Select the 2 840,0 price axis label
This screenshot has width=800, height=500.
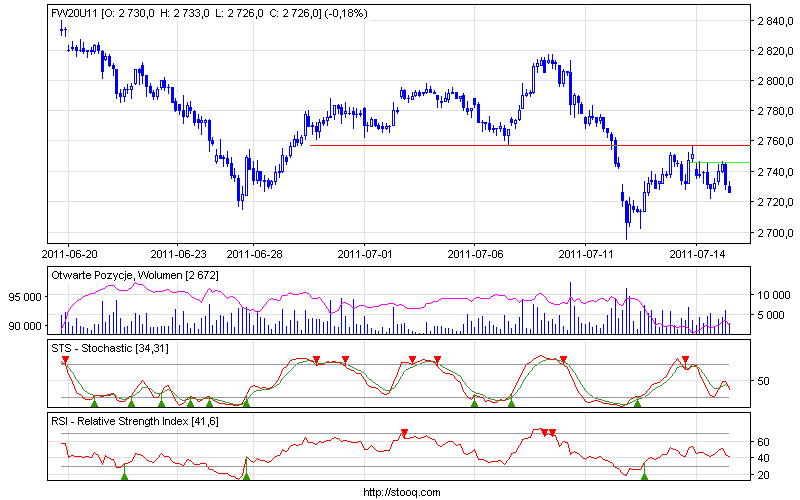point(776,21)
